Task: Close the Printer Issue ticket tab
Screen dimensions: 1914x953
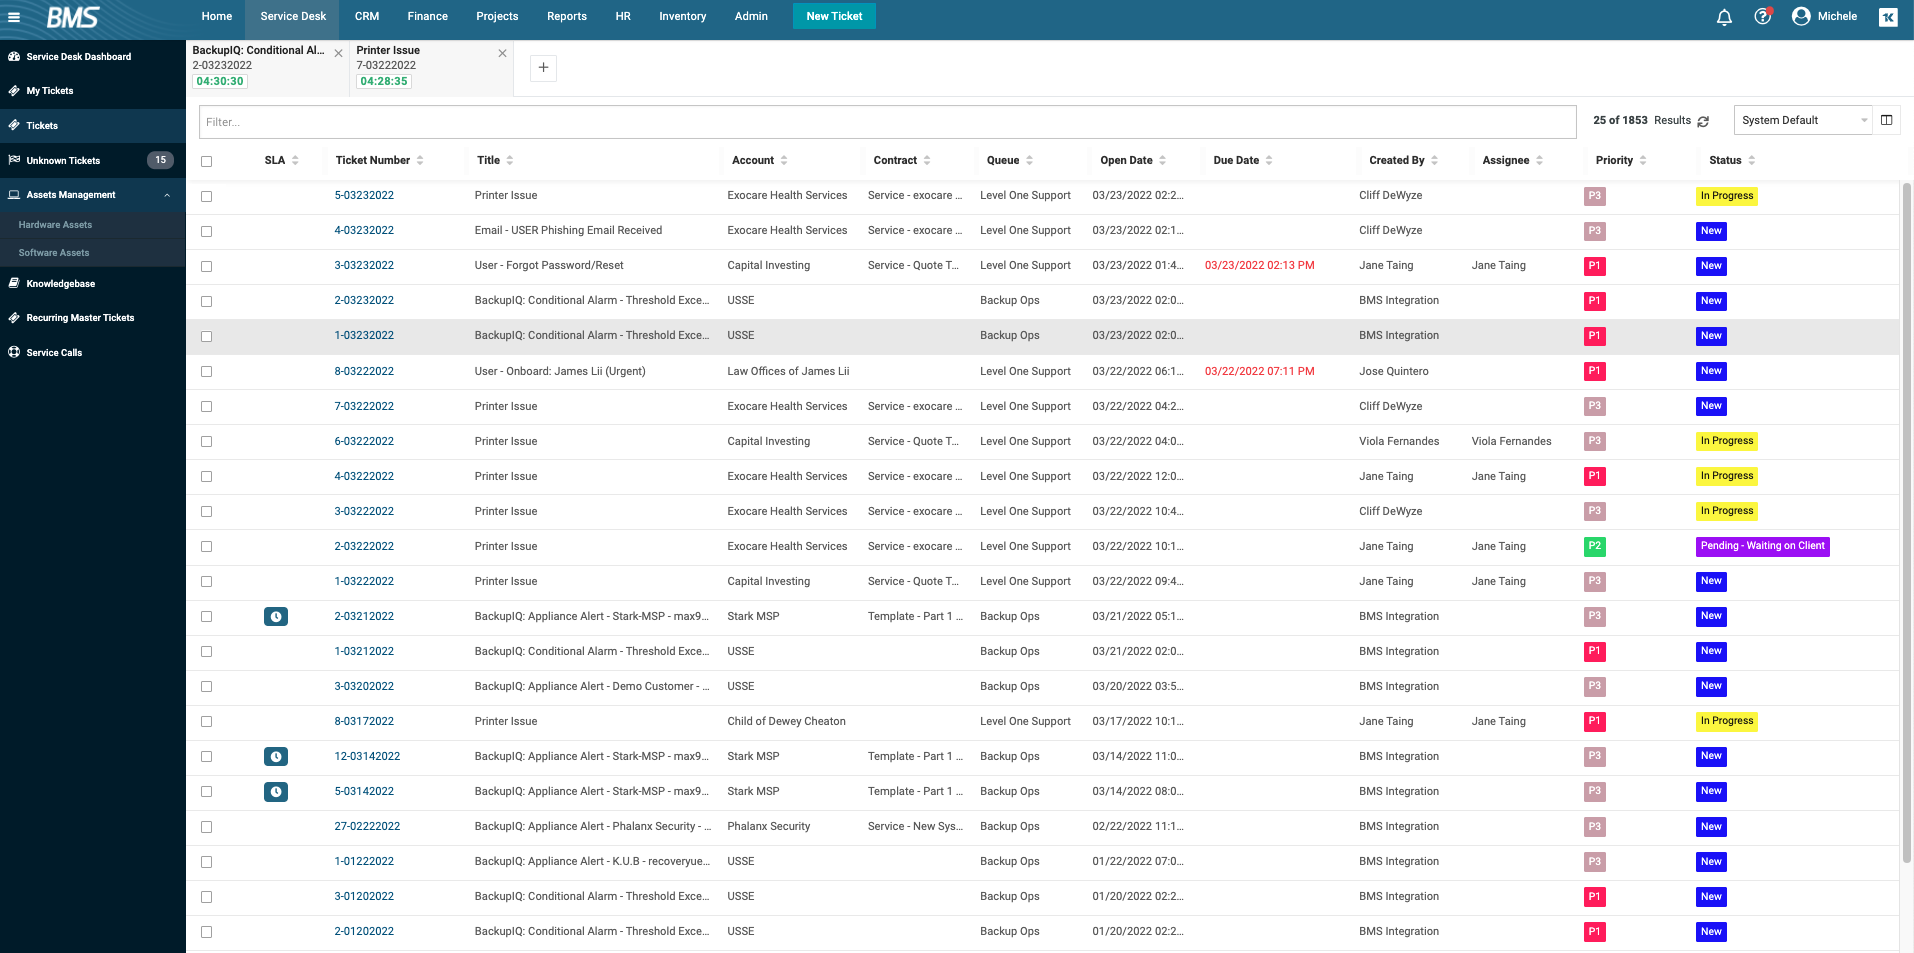Action: (x=502, y=53)
